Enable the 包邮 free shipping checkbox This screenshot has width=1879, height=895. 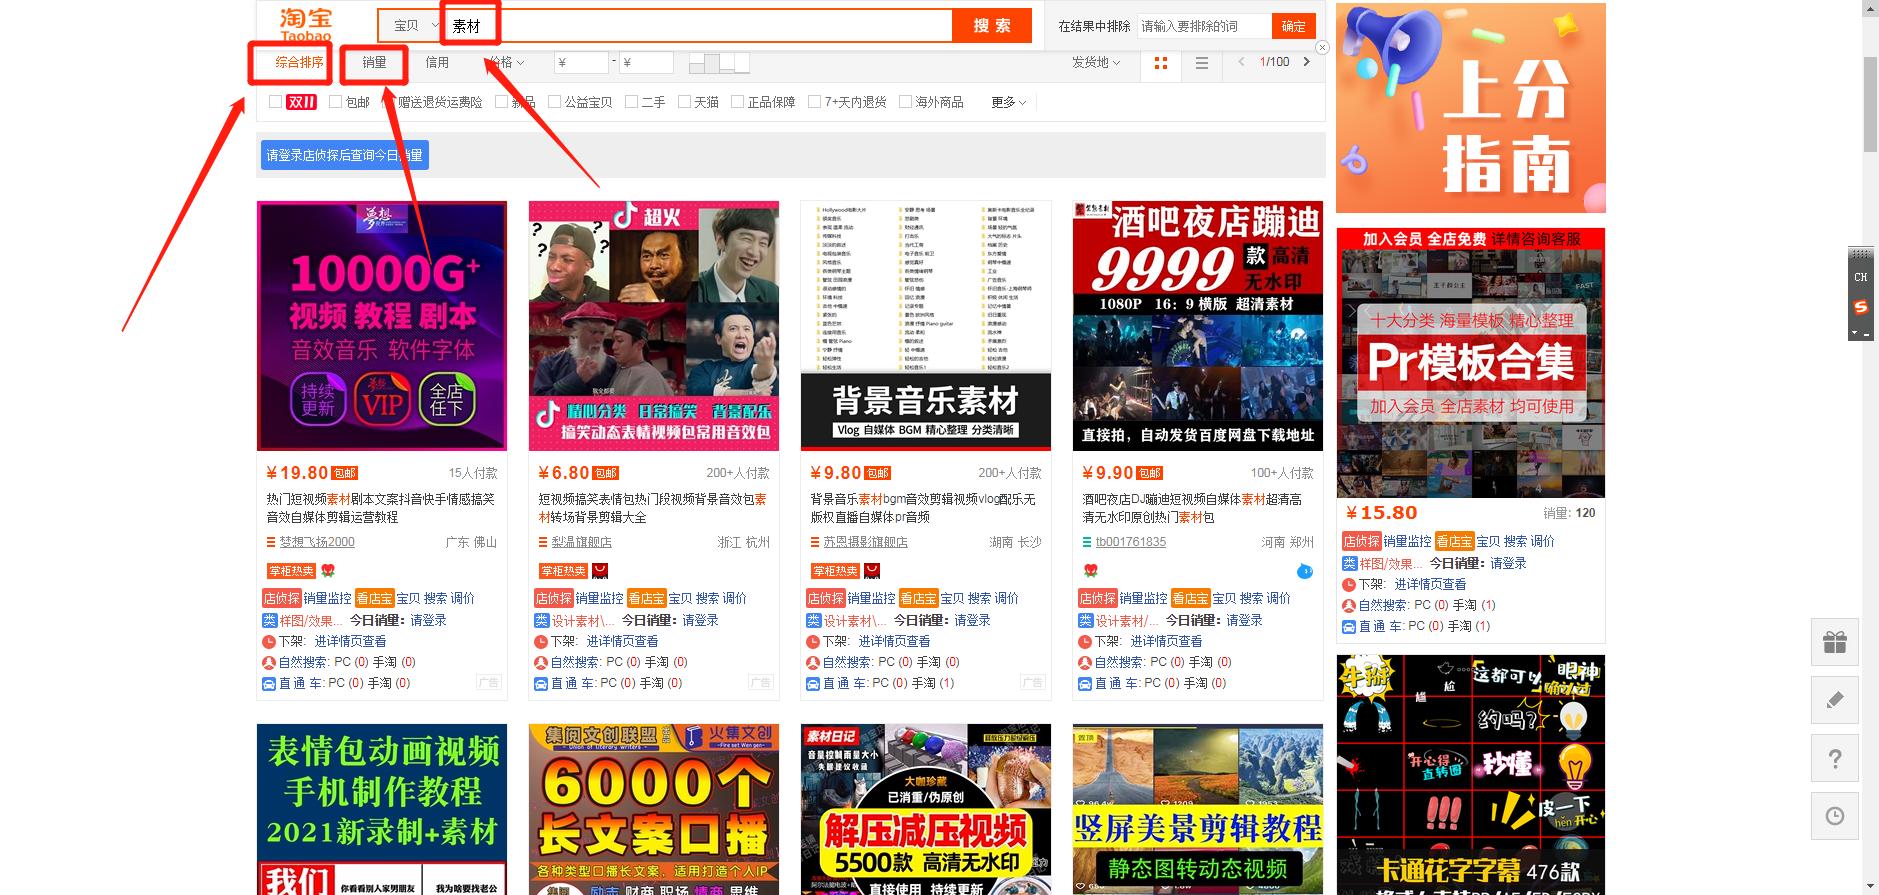point(336,102)
